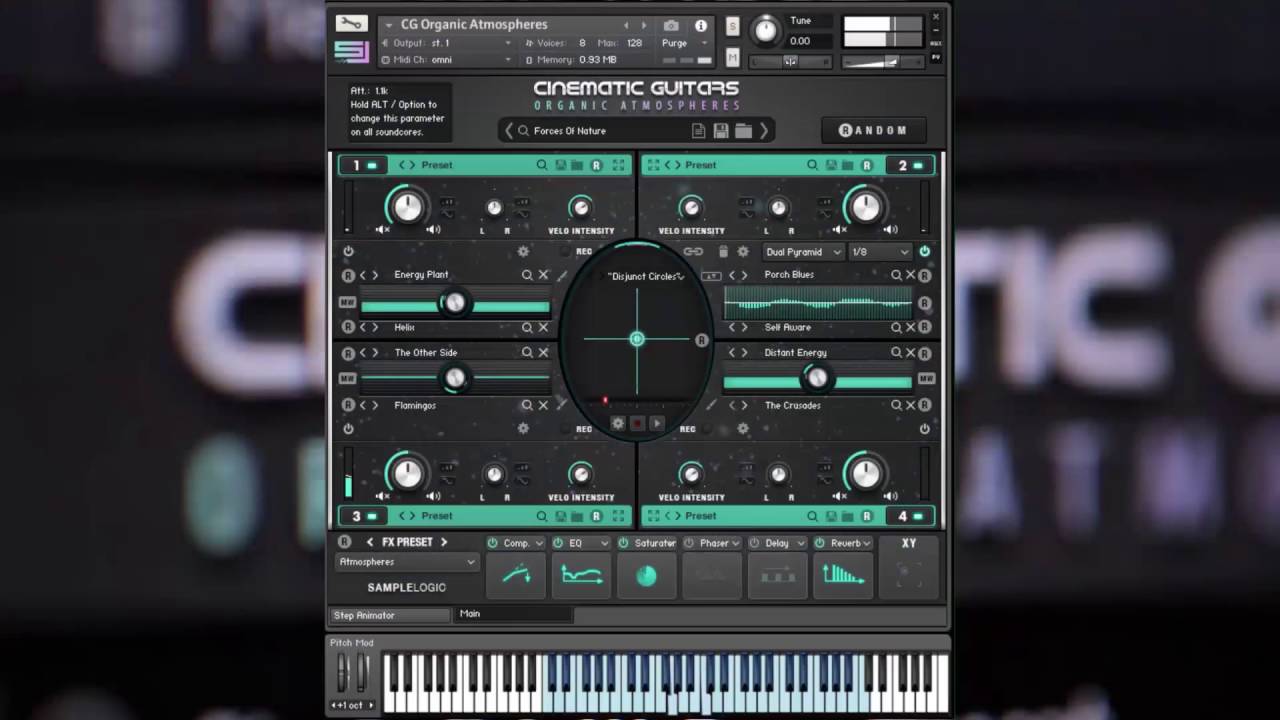Select the Step Animator tab
Viewport: 1280px width, 720px height.
point(391,615)
